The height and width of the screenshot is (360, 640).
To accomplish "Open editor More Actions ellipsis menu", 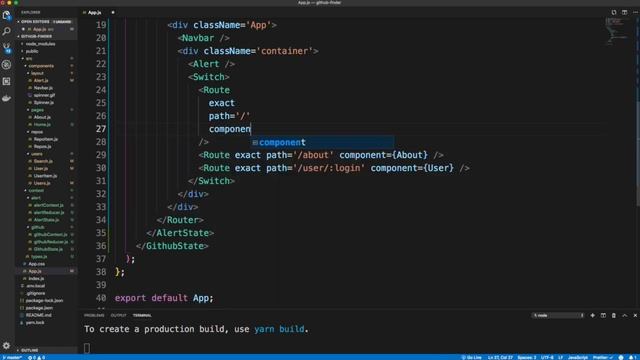I will (635, 12).
